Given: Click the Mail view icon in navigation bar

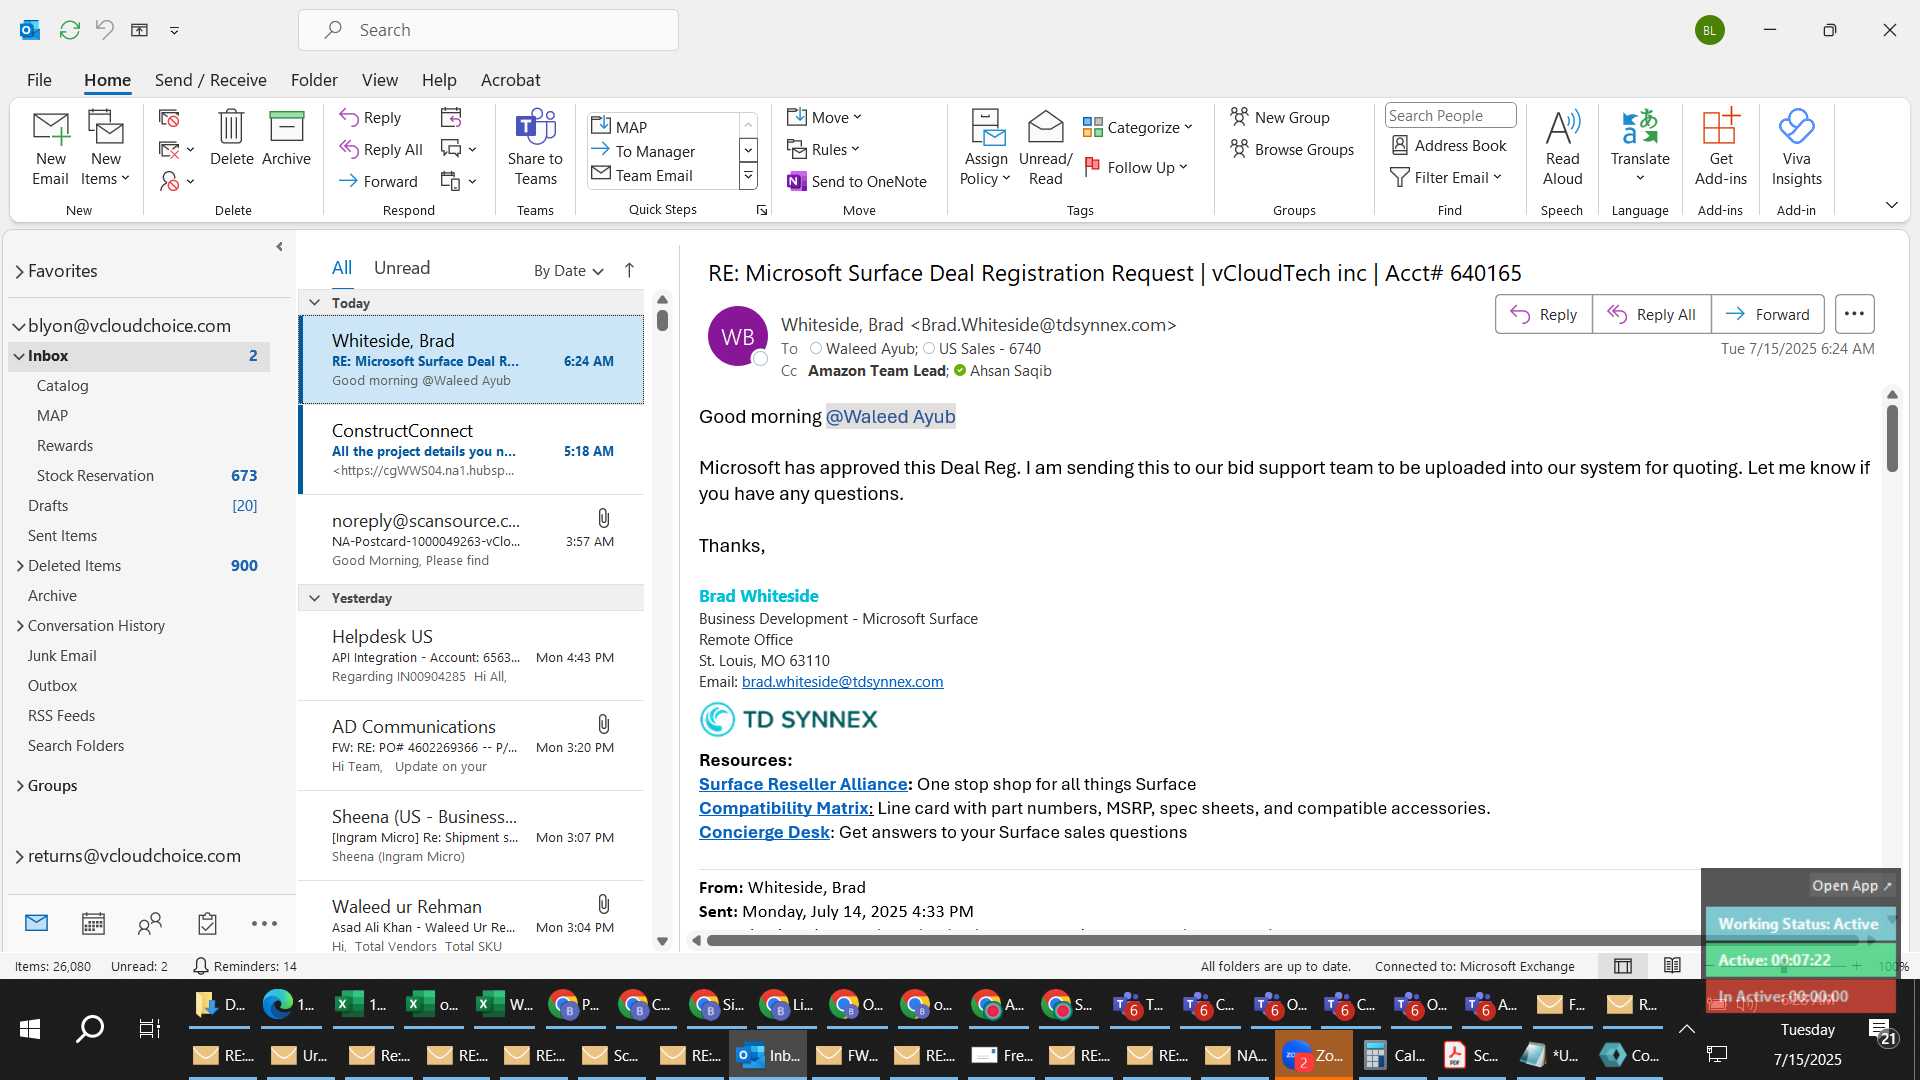Looking at the screenshot, I should click(x=36, y=923).
